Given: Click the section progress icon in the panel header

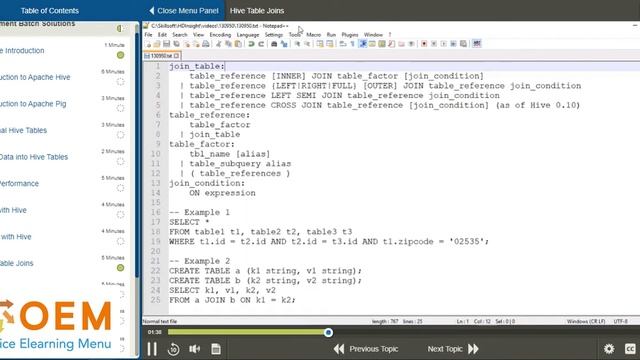Looking at the screenshot, I should (x=120, y=29).
